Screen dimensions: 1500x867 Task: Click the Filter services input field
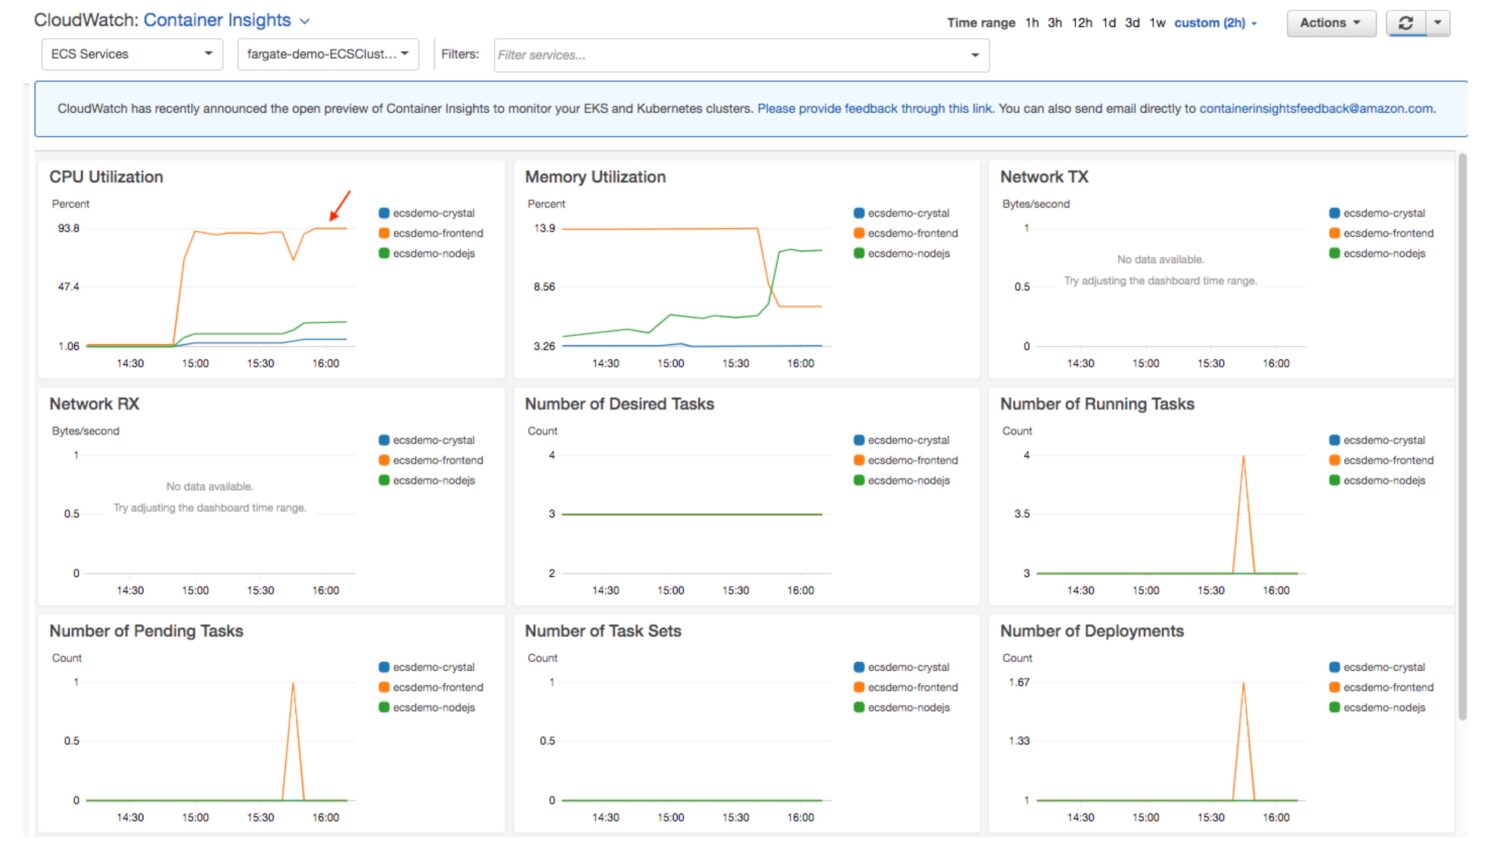741,55
